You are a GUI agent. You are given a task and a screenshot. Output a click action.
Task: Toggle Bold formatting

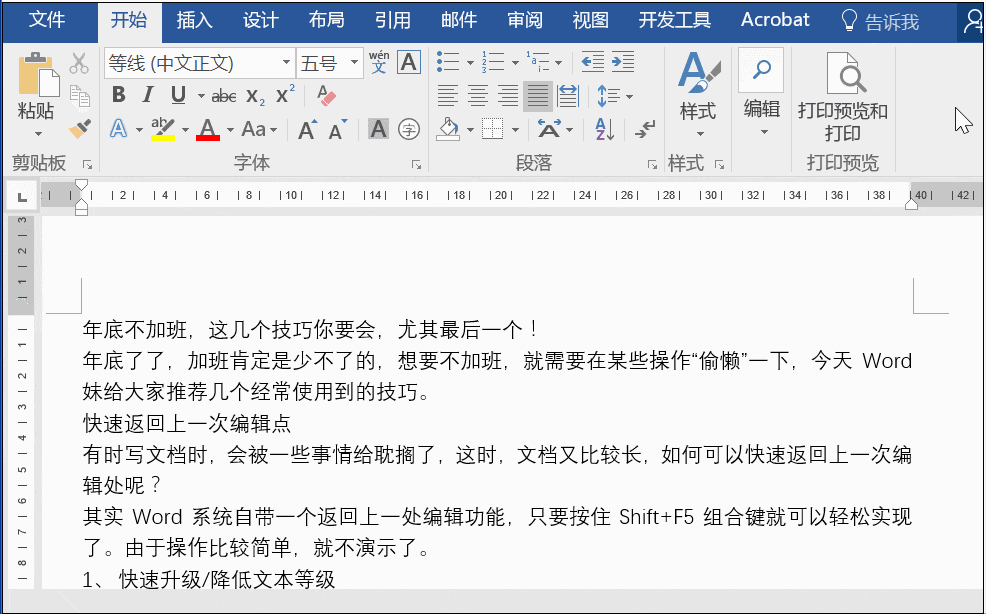coord(118,96)
